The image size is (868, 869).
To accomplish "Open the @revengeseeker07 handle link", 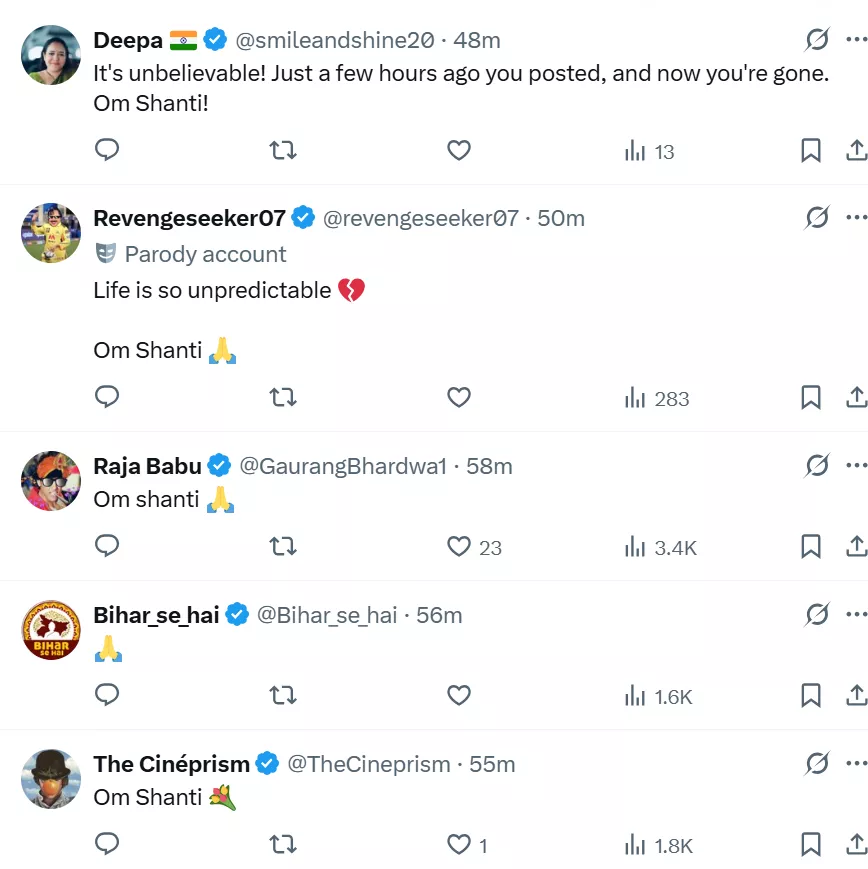I will [420, 218].
